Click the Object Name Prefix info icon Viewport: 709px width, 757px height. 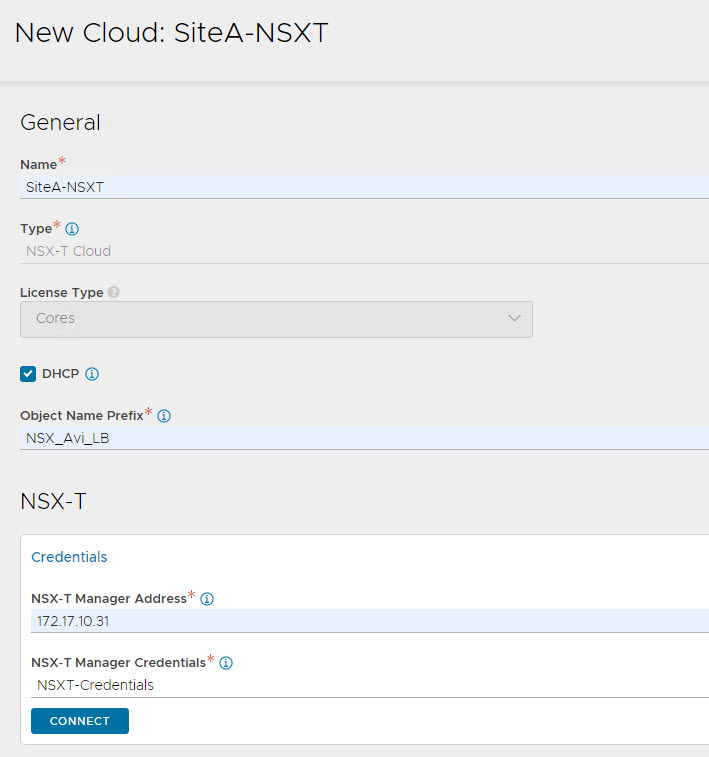[164, 415]
